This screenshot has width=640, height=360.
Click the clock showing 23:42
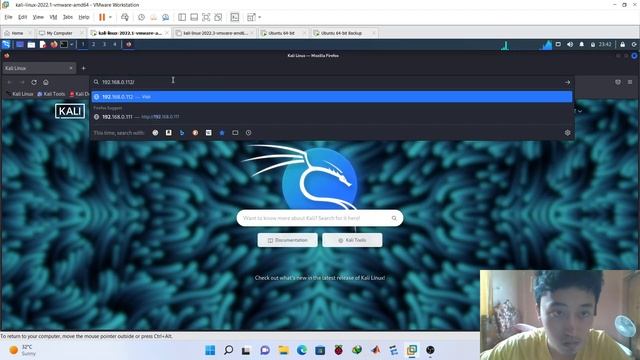pos(605,44)
